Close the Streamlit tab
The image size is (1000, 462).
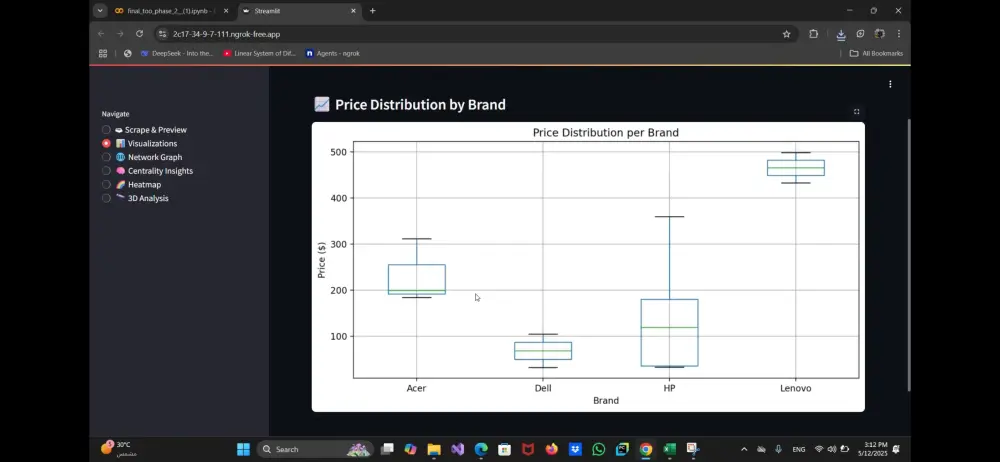[353, 11]
